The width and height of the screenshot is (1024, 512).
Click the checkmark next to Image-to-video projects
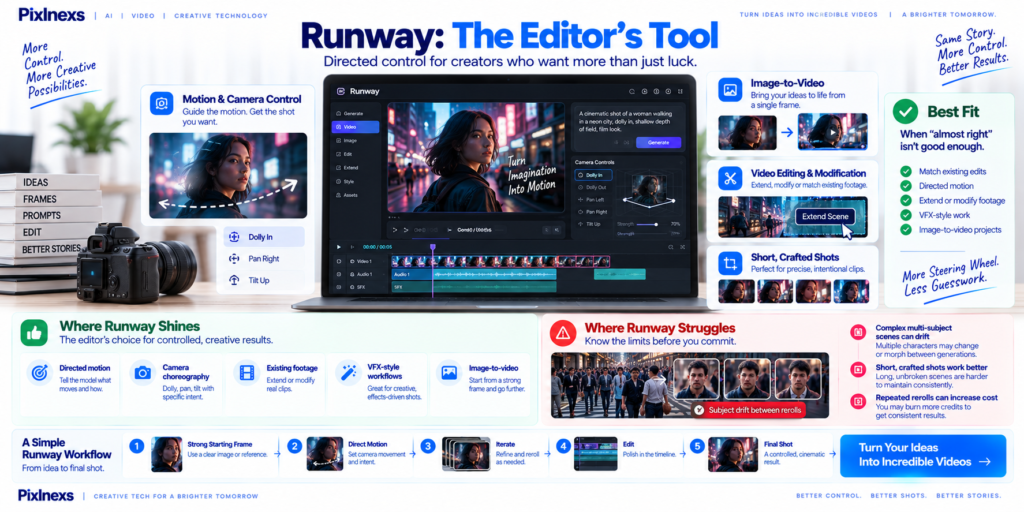click(x=906, y=229)
